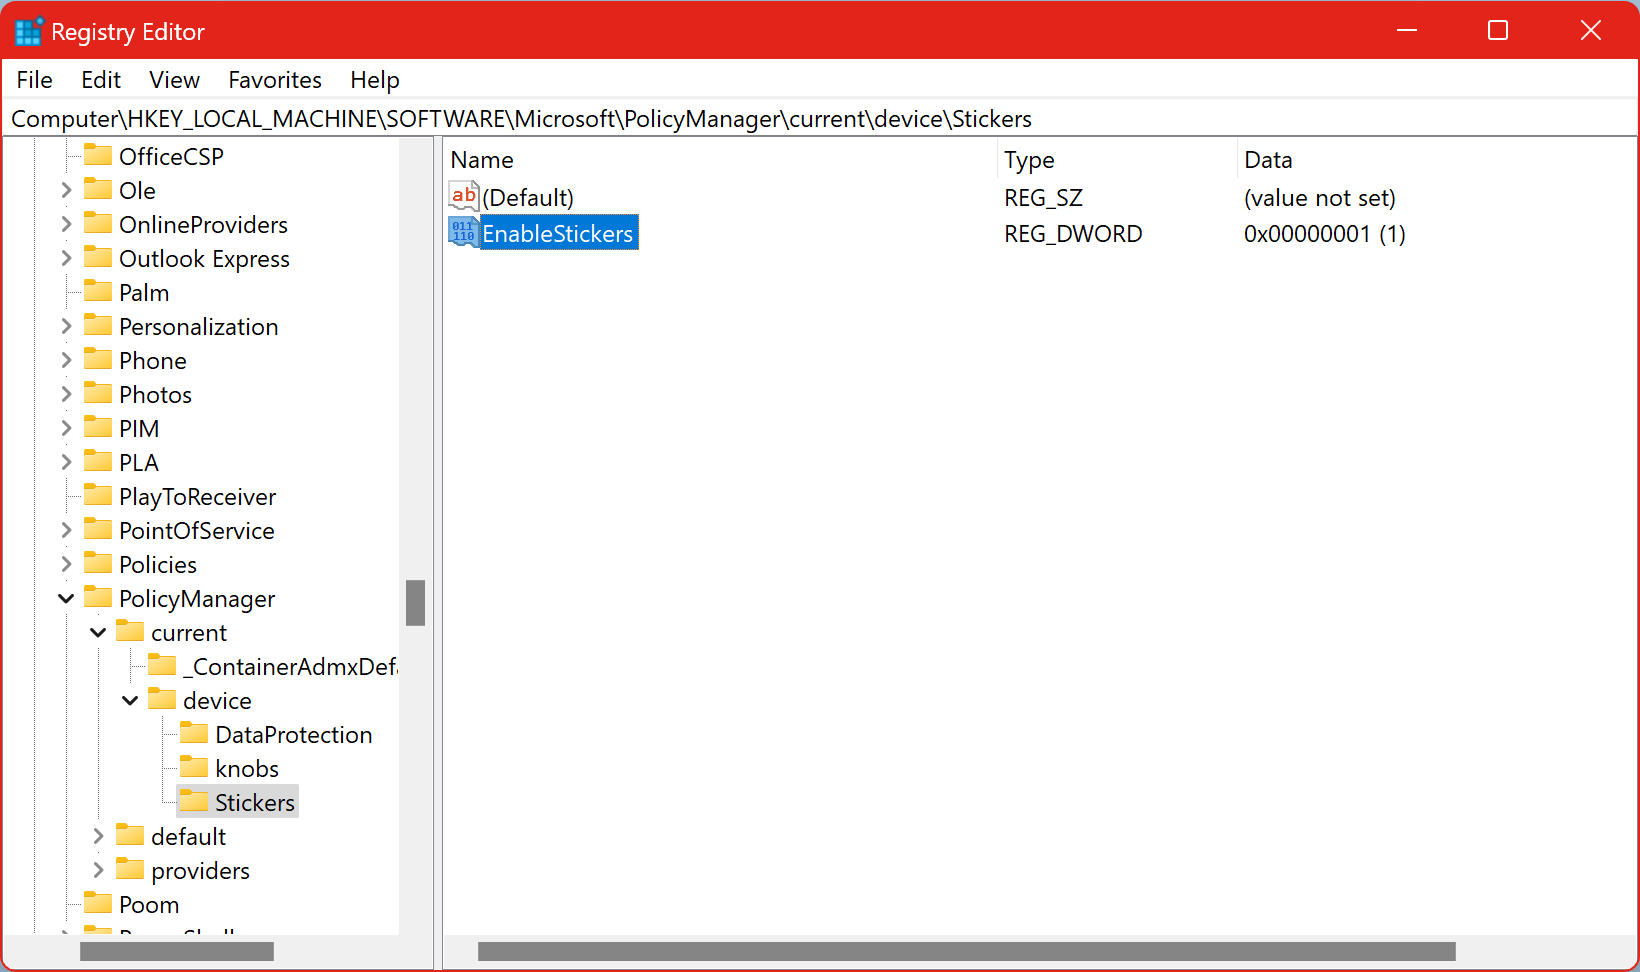Select the EnableStickers value name
The height and width of the screenshot is (972, 1640).
click(x=558, y=233)
